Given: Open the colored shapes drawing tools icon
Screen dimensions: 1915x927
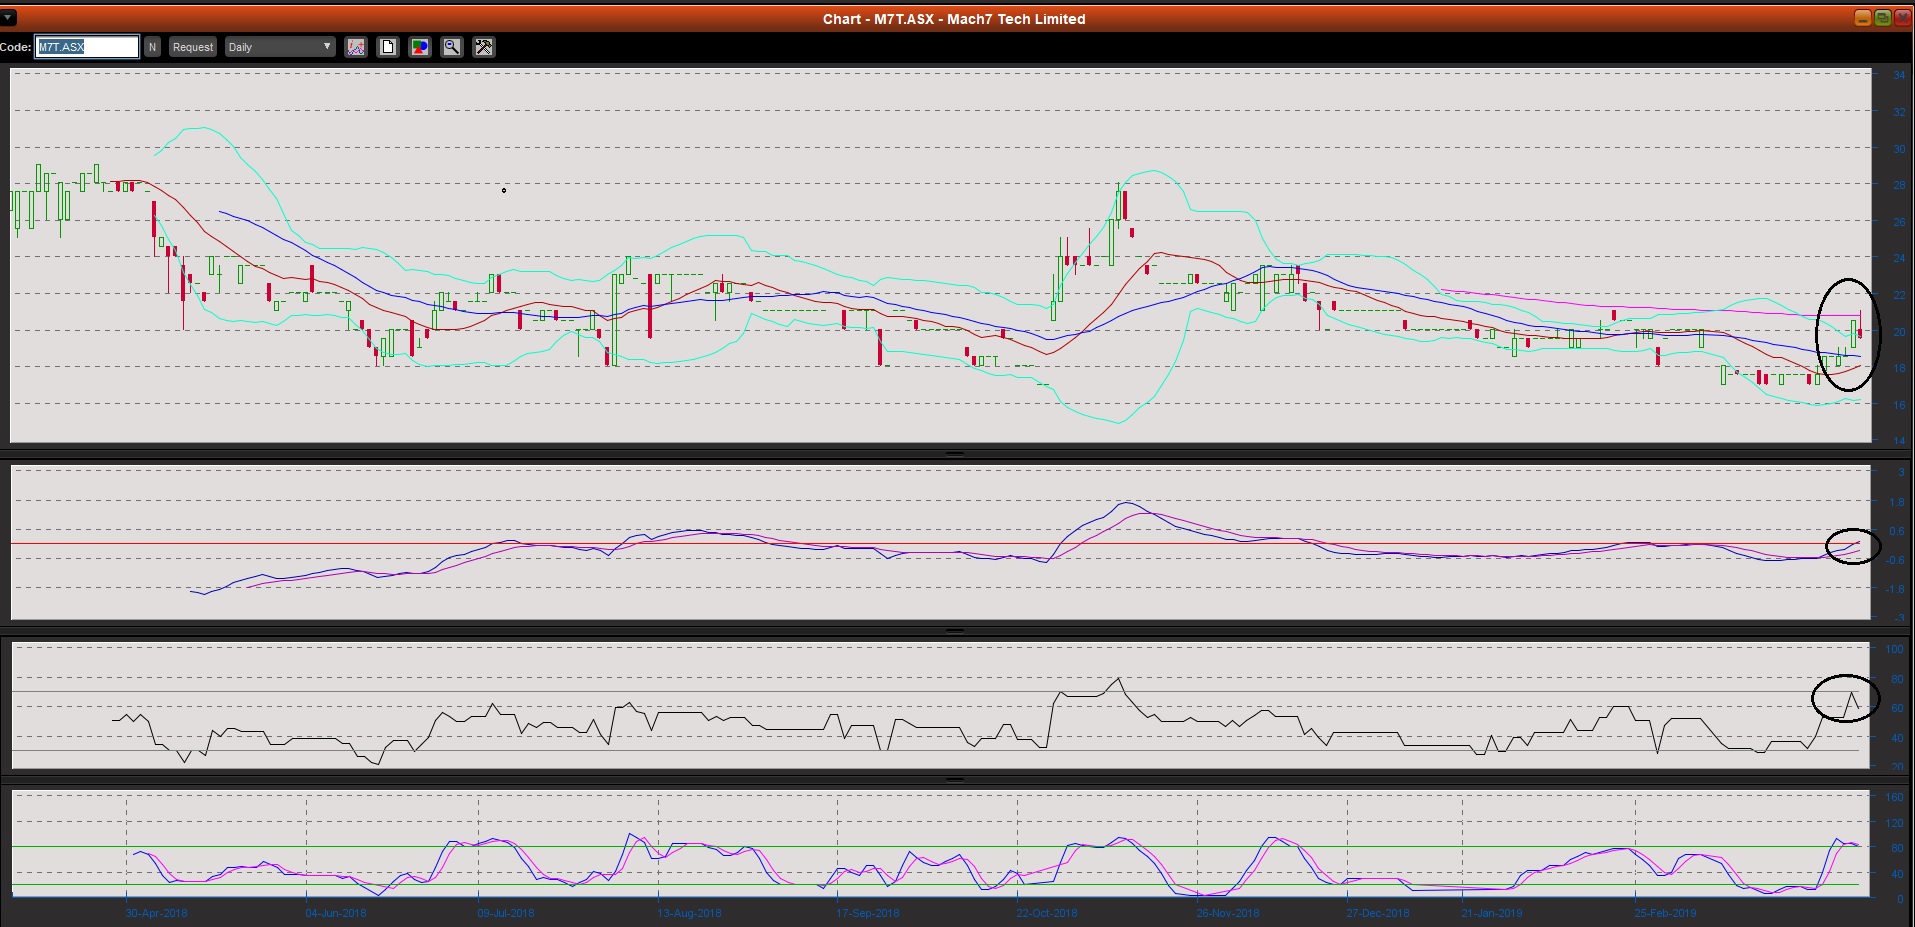Looking at the screenshot, I should point(420,47).
